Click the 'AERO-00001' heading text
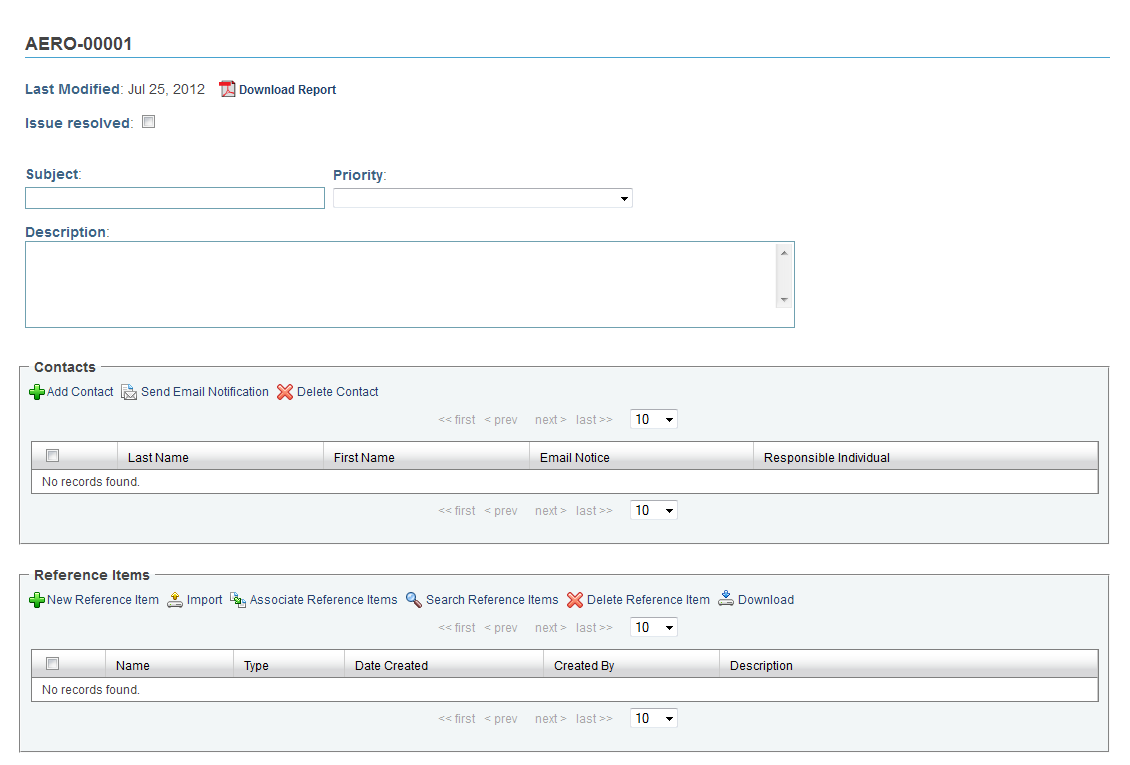 point(79,44)
